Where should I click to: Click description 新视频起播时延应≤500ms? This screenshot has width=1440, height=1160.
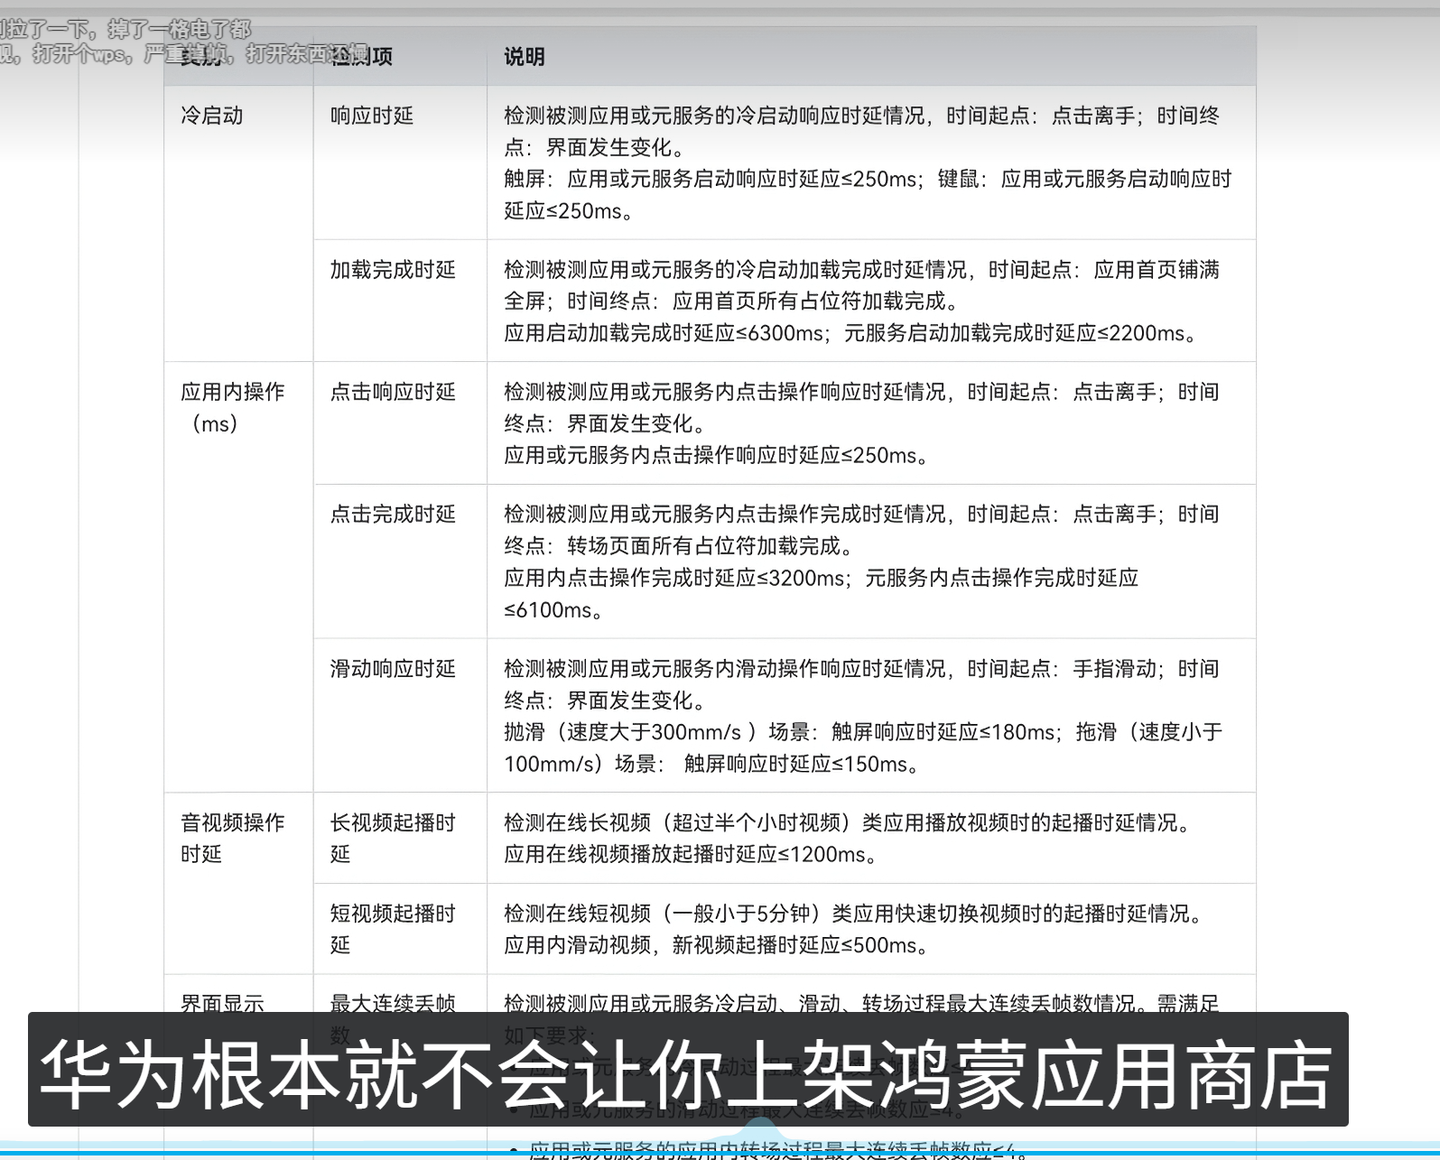(871, 929)
